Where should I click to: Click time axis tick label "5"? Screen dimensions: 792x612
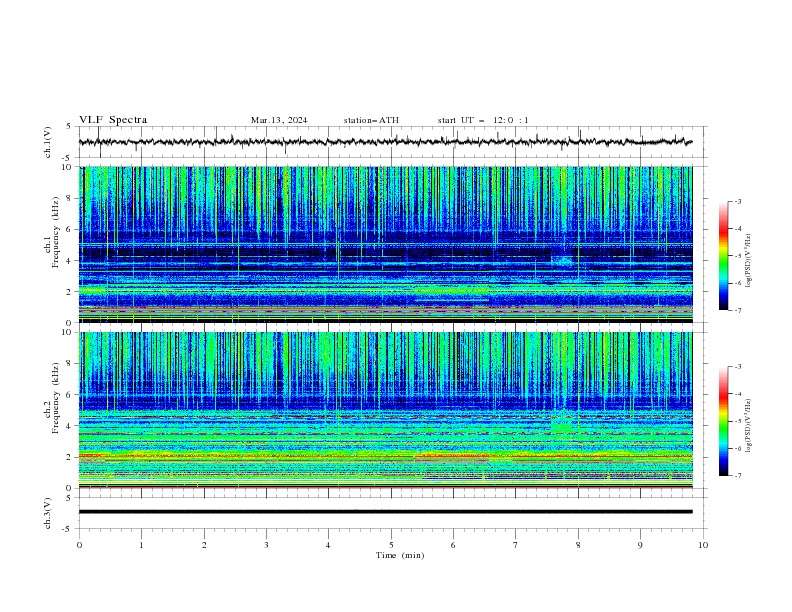[391, 545]
